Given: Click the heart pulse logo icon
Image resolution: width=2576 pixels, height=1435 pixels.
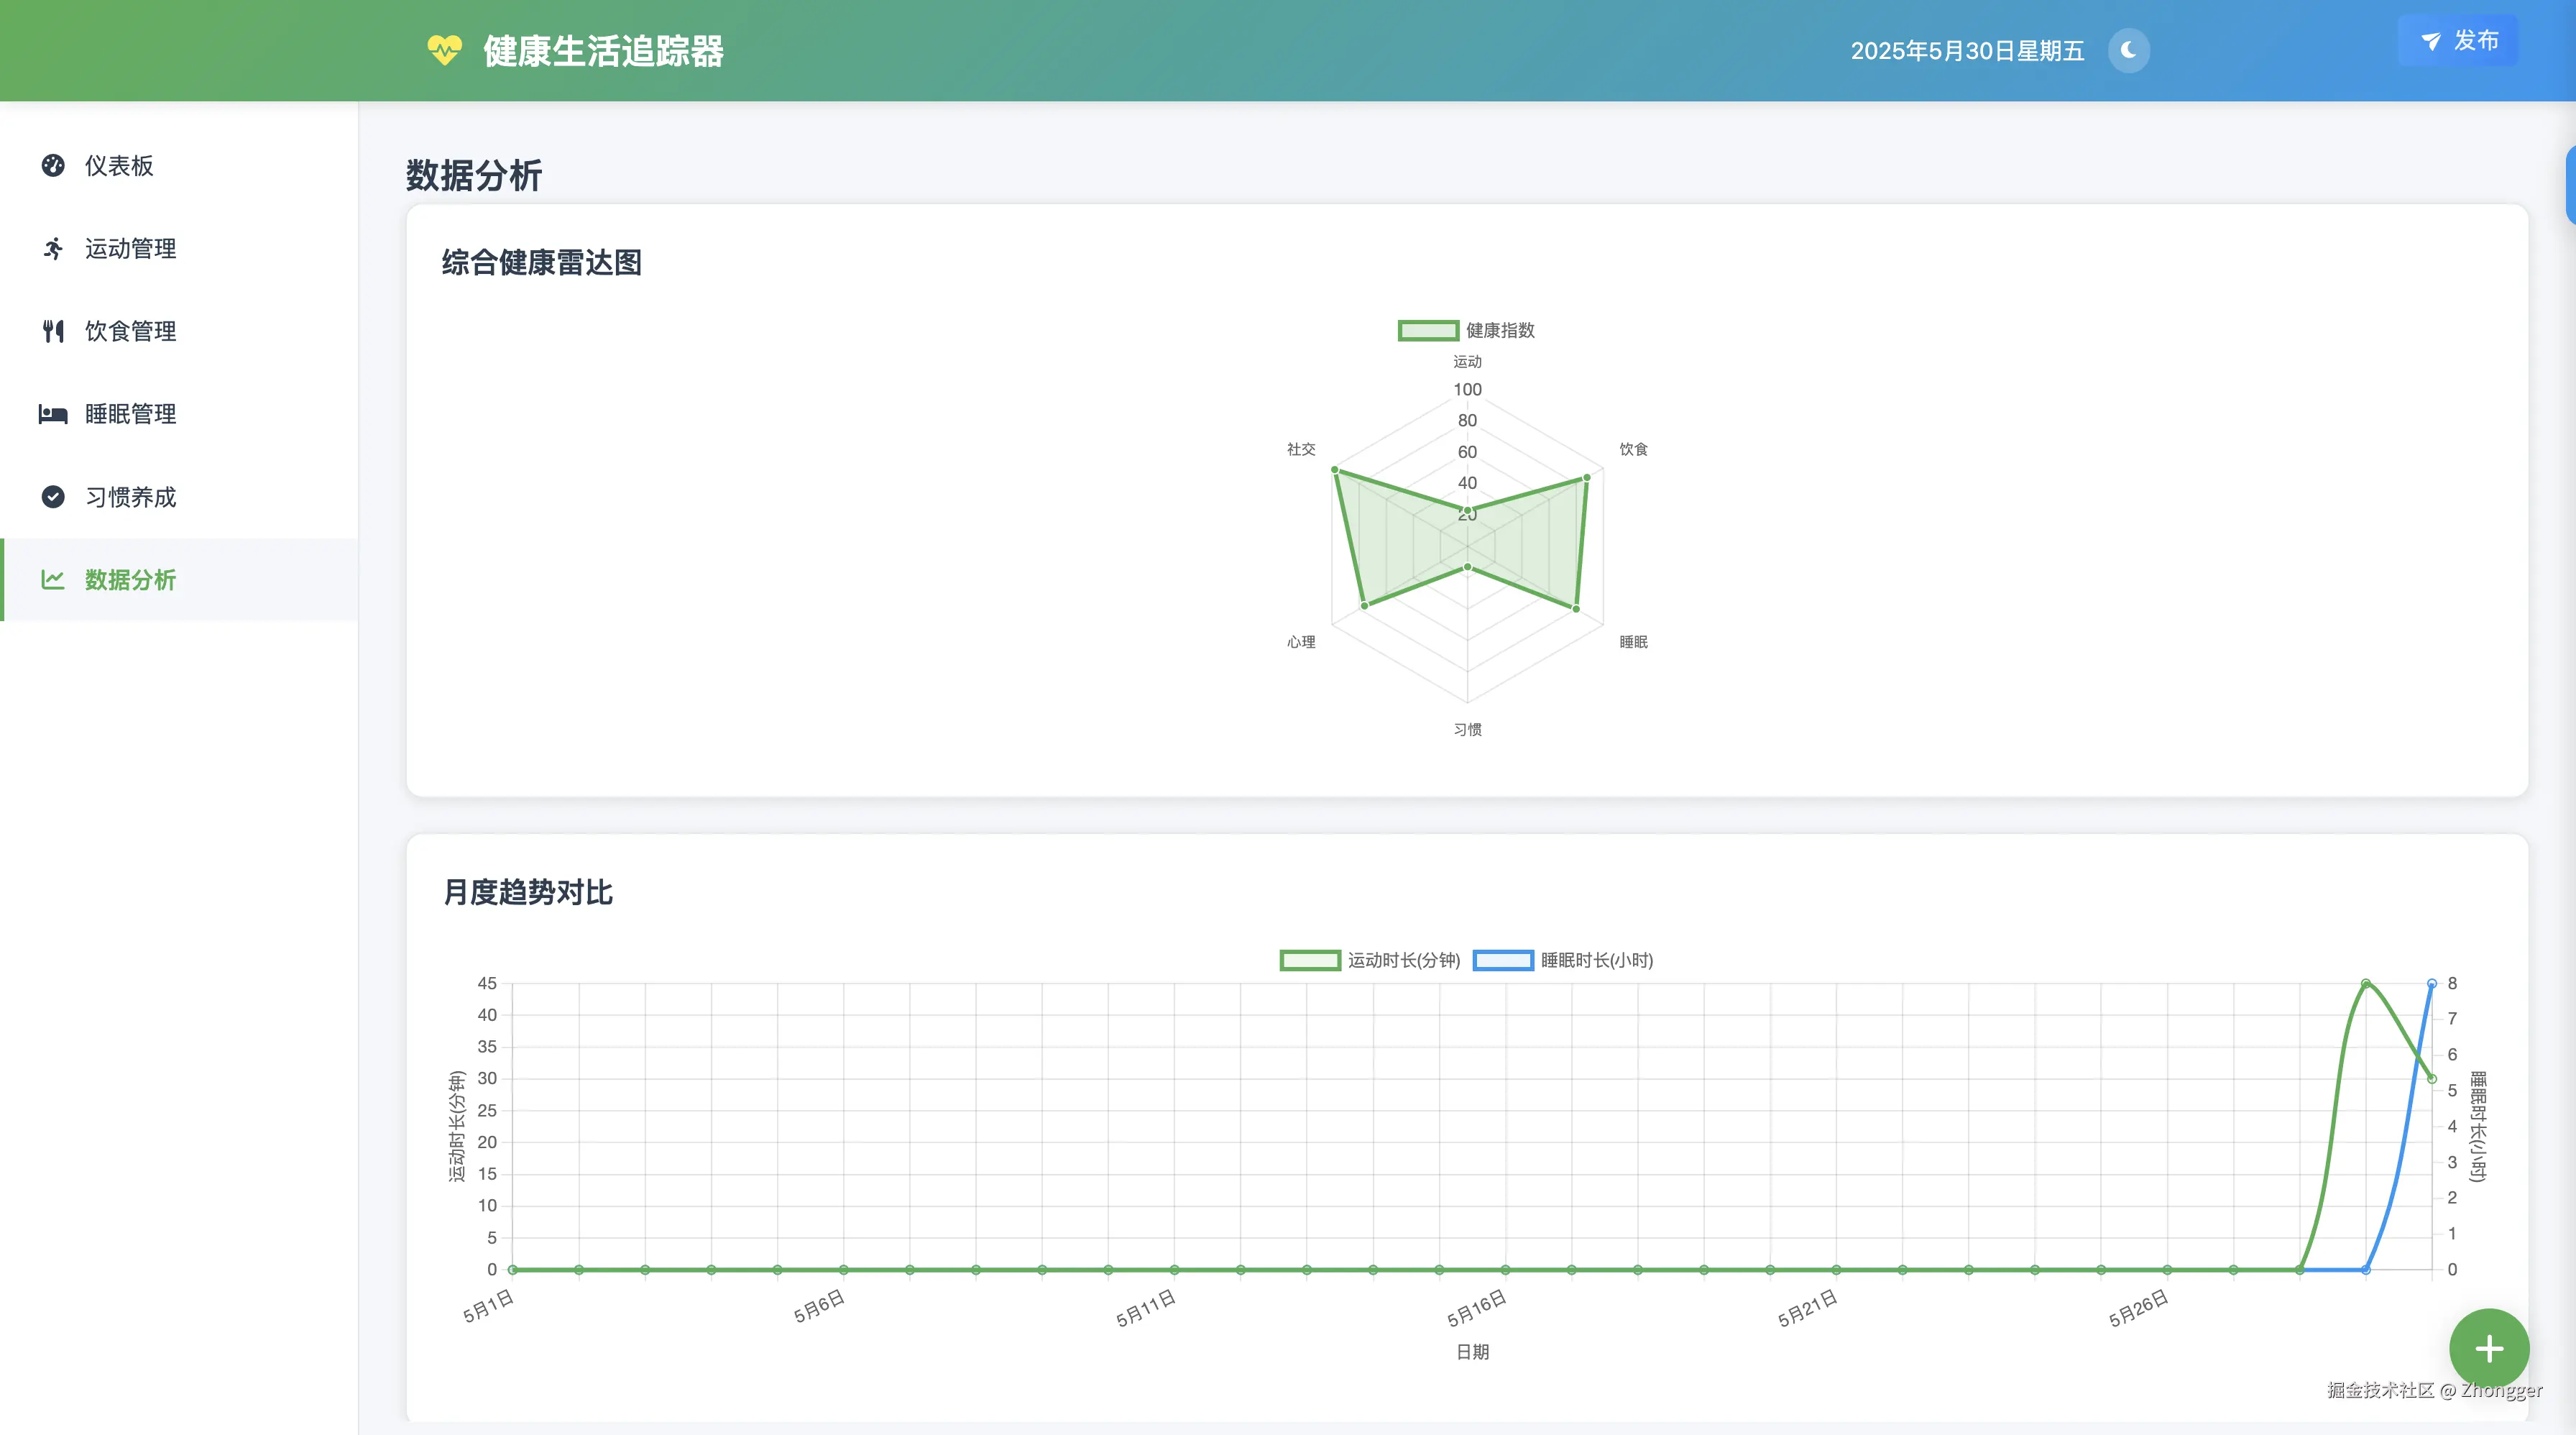Looking at the screenshot, I should point(444,50).
